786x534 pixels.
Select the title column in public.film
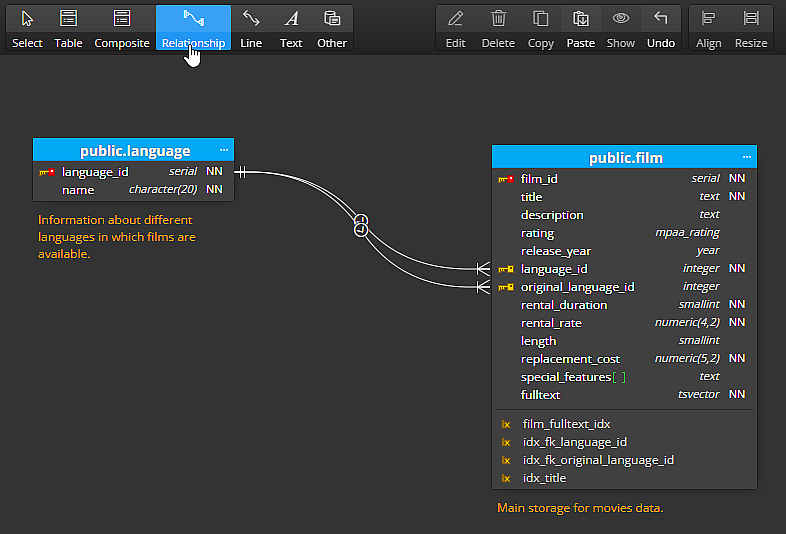(625, 197)
